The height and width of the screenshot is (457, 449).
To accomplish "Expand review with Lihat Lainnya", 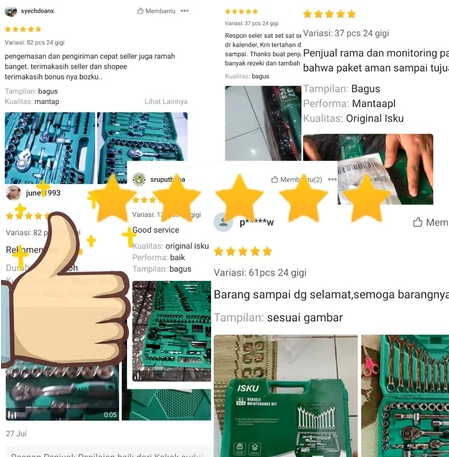I will (x=166, y=101).
